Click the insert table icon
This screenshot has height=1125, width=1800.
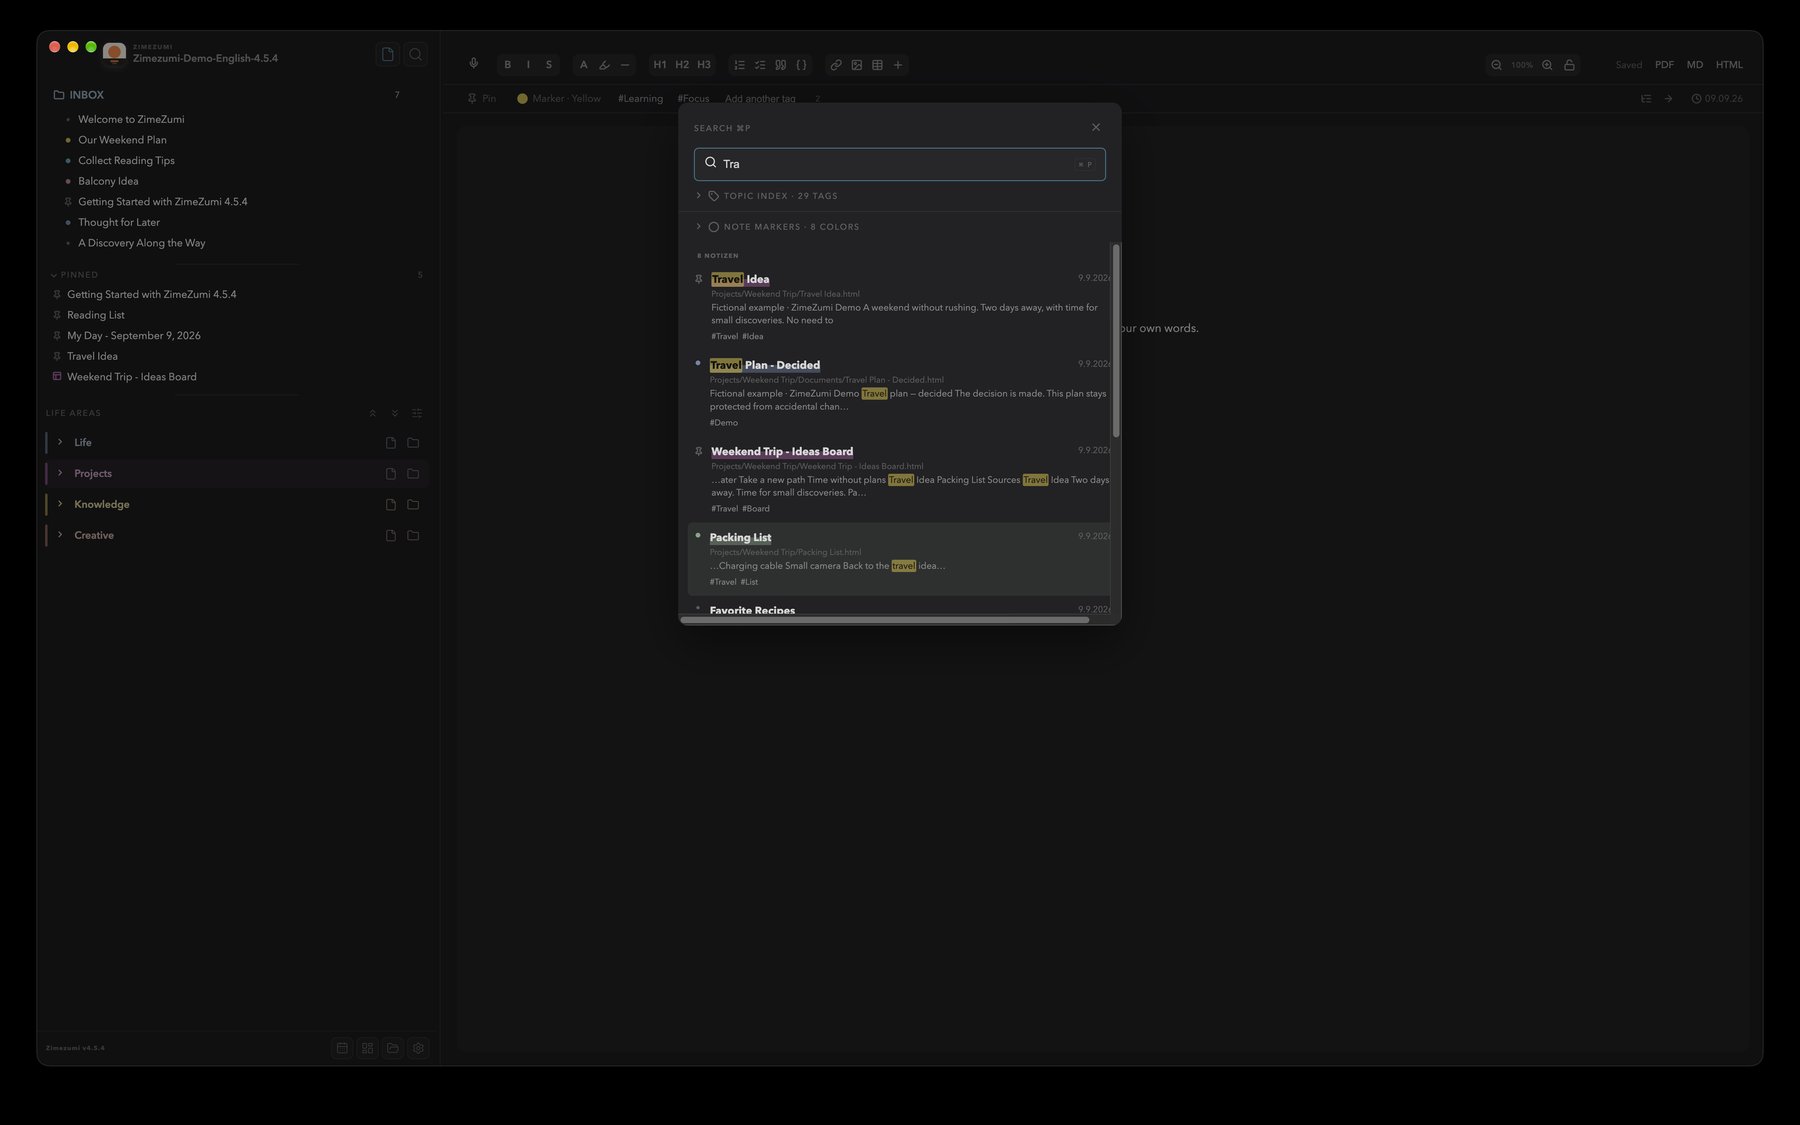[877, 64]
